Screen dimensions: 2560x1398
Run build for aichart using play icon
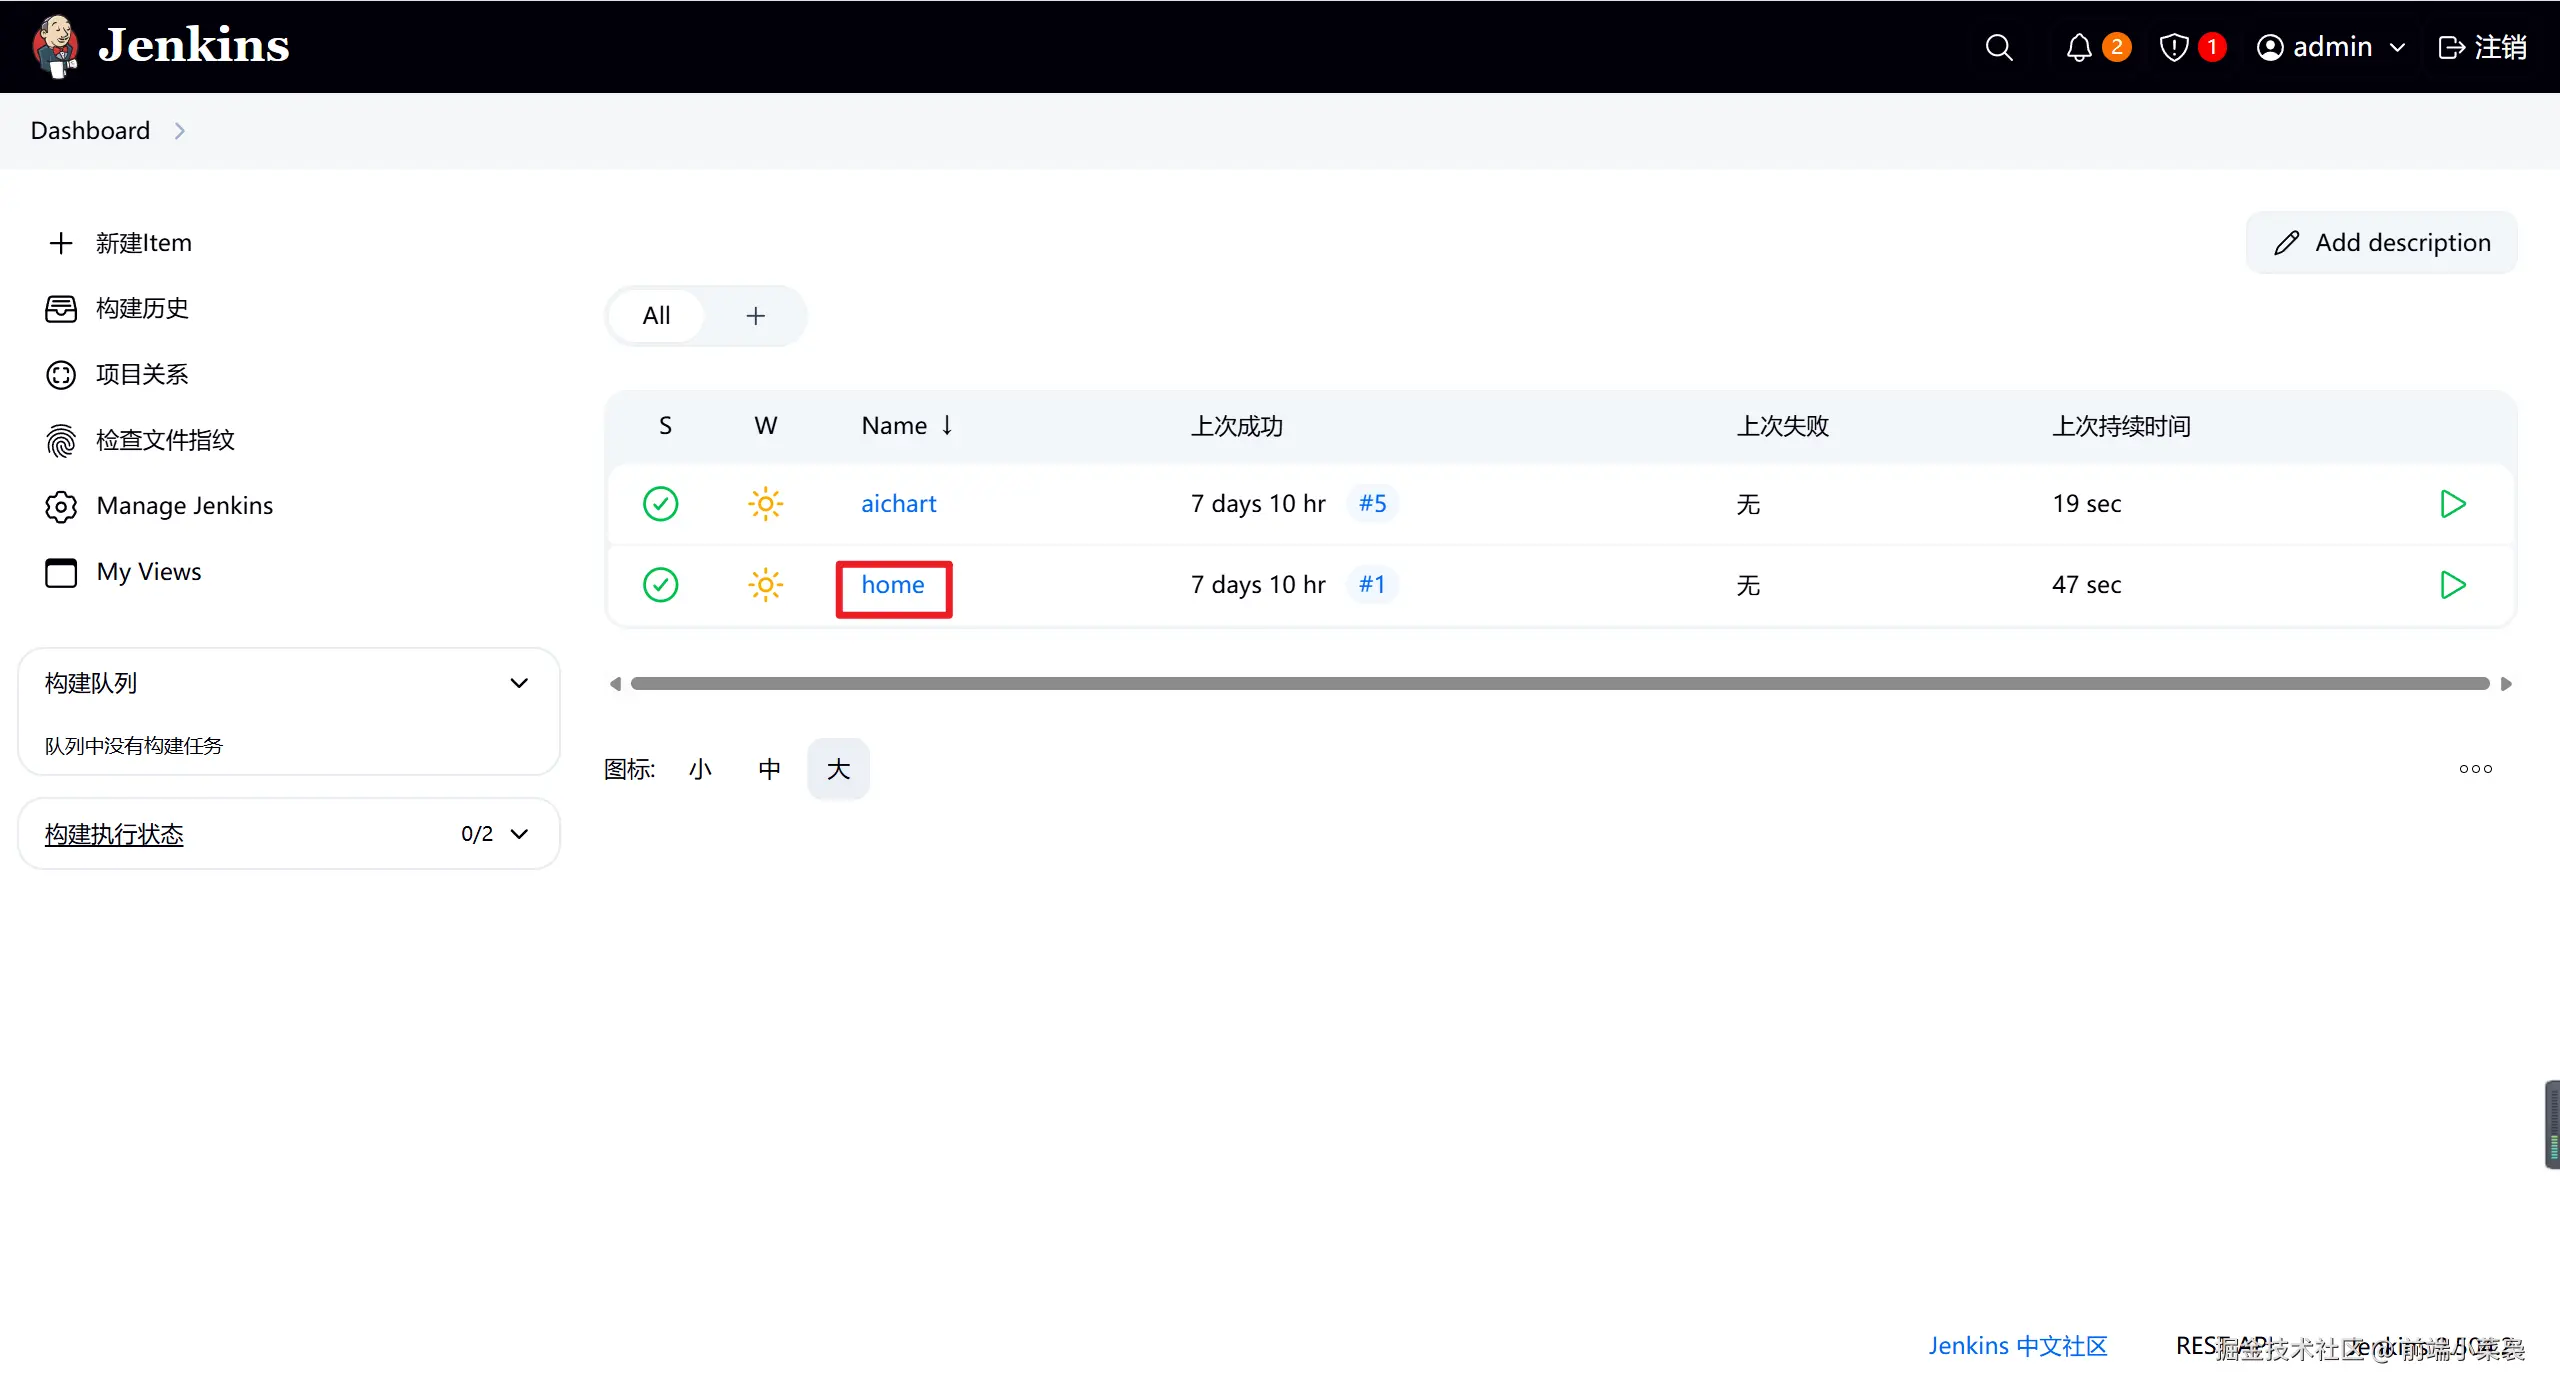pyautogui.click(x=2452, y=503)
